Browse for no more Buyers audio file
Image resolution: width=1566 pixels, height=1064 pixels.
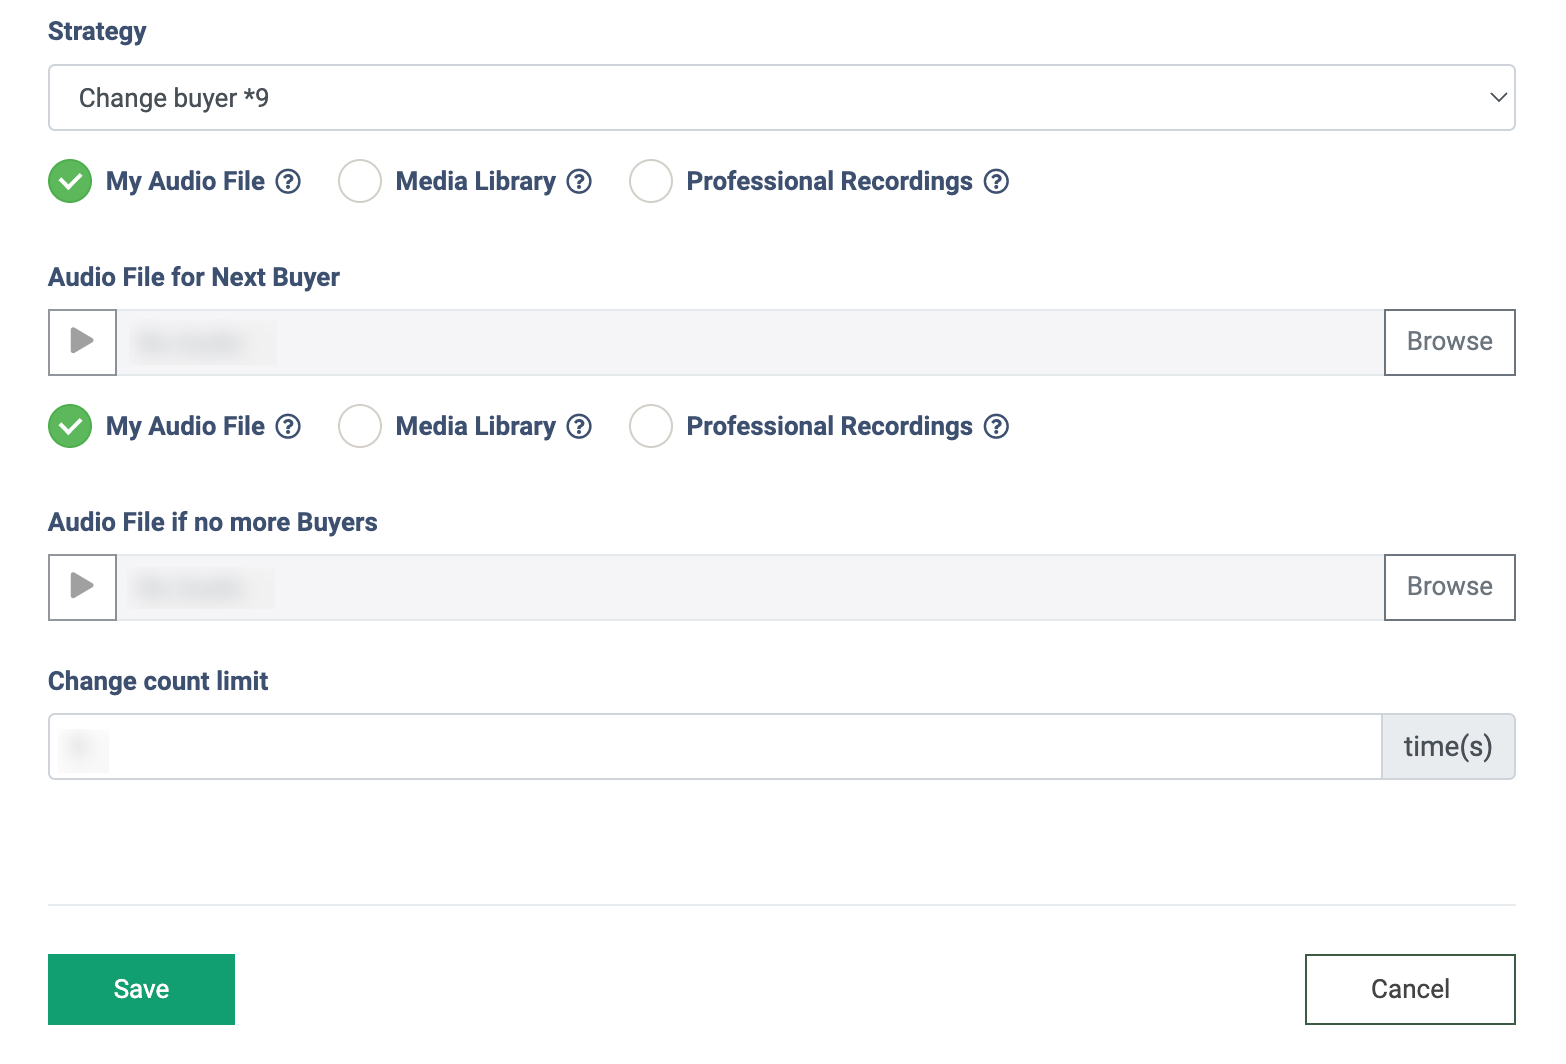click(x=1449, y=587)
